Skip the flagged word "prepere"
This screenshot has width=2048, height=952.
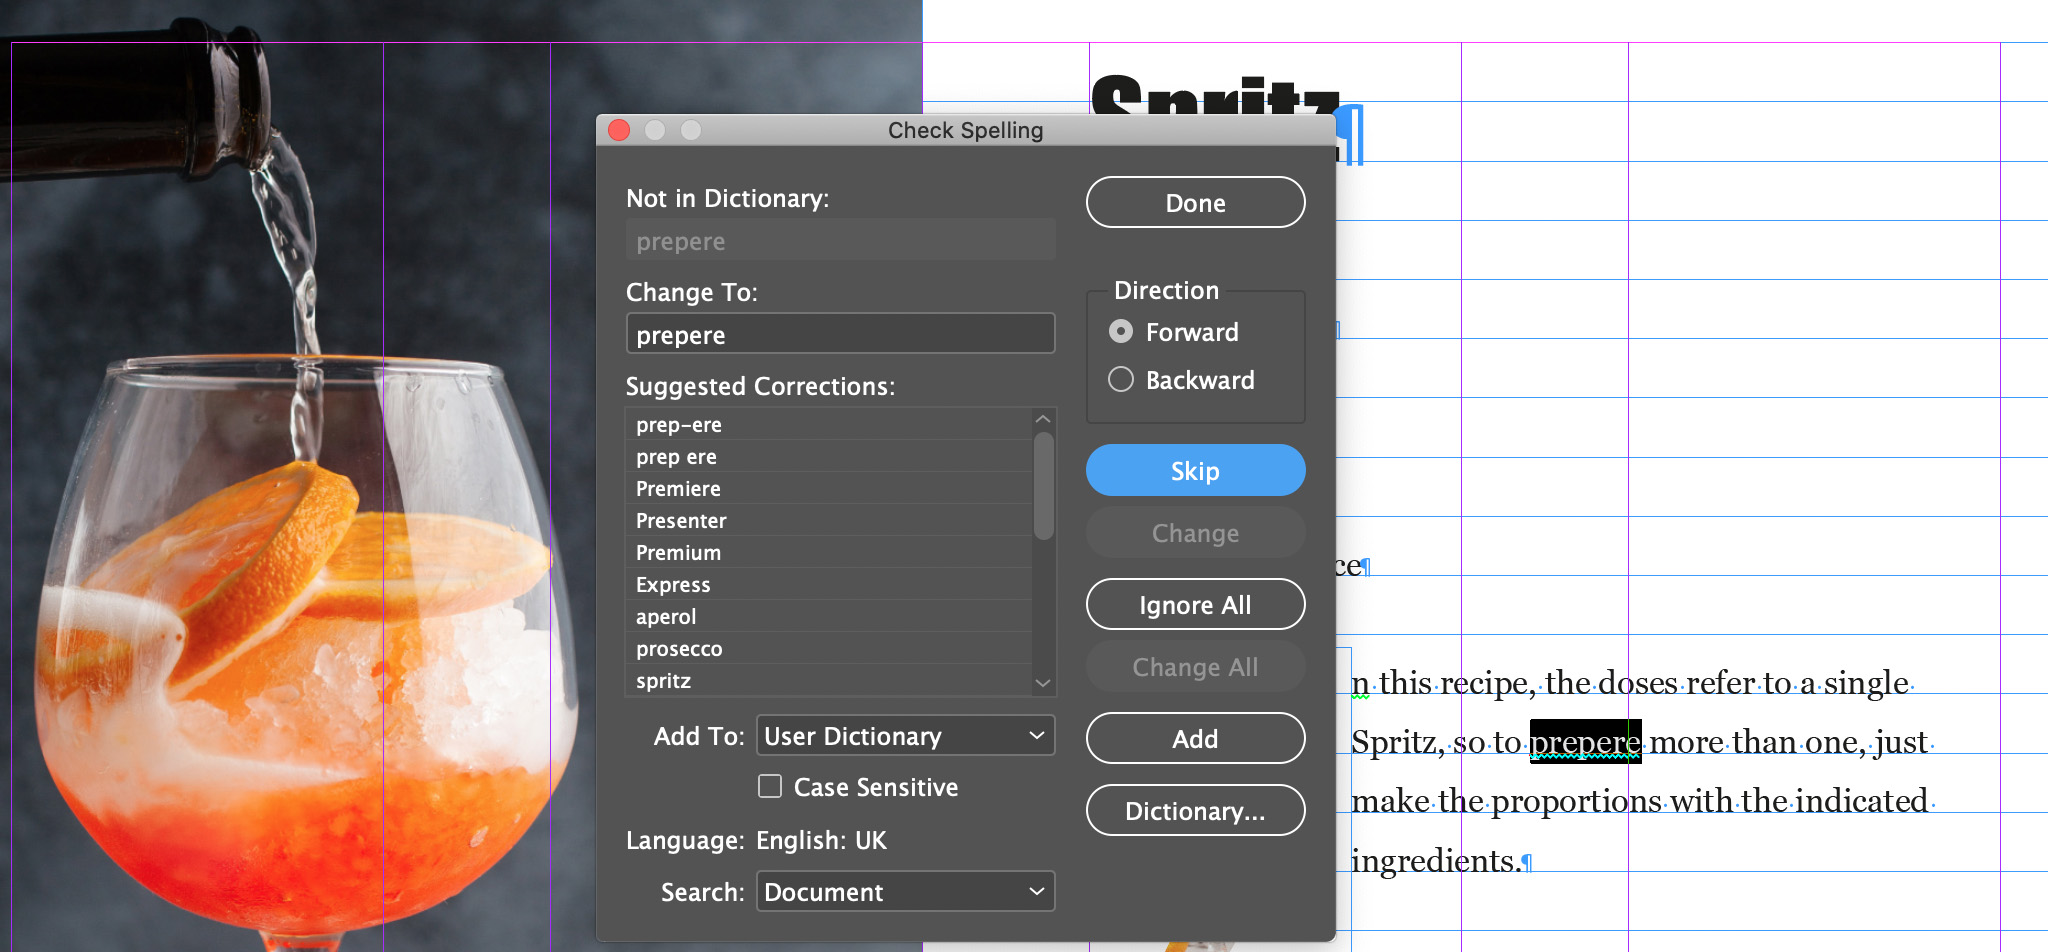point(1195,470)
